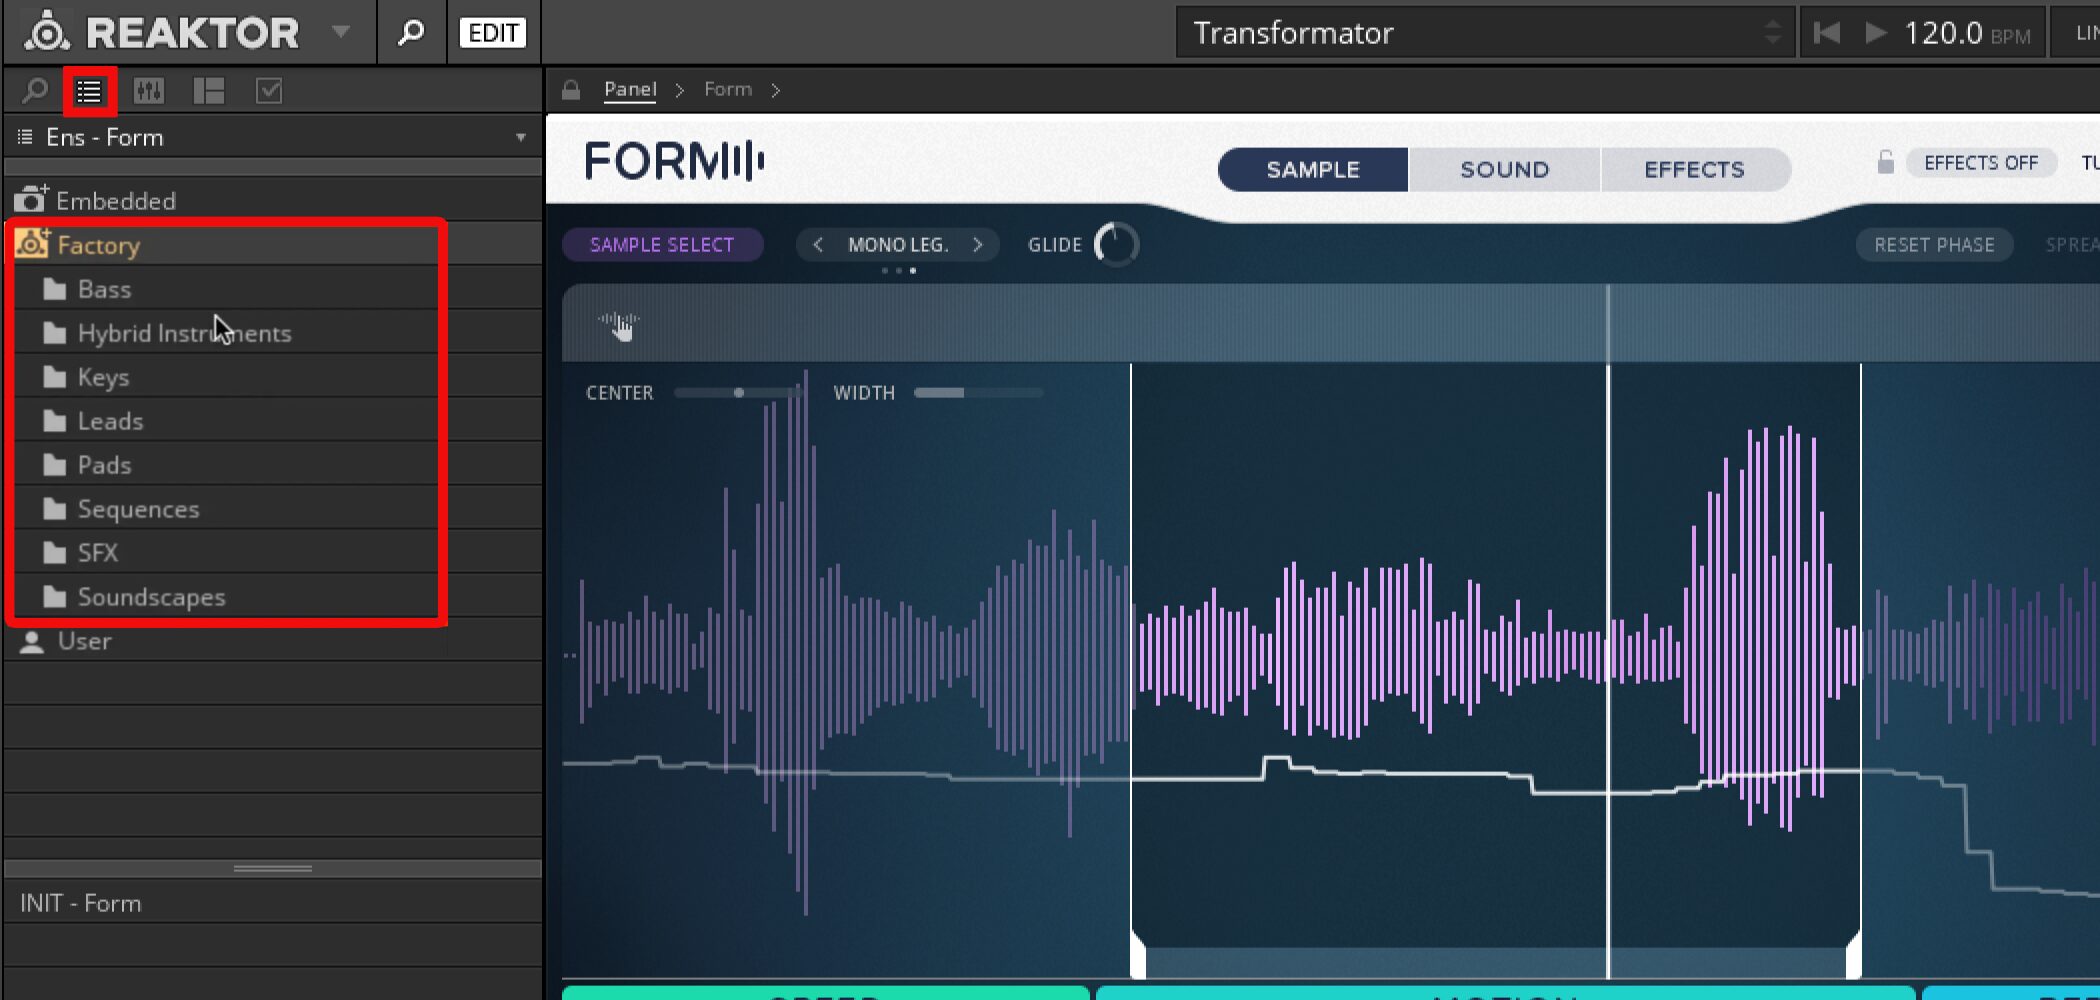Open the panelsets mixer tab icon
This screenshot has width=2100, height=1000.
(x=149, y=91)
